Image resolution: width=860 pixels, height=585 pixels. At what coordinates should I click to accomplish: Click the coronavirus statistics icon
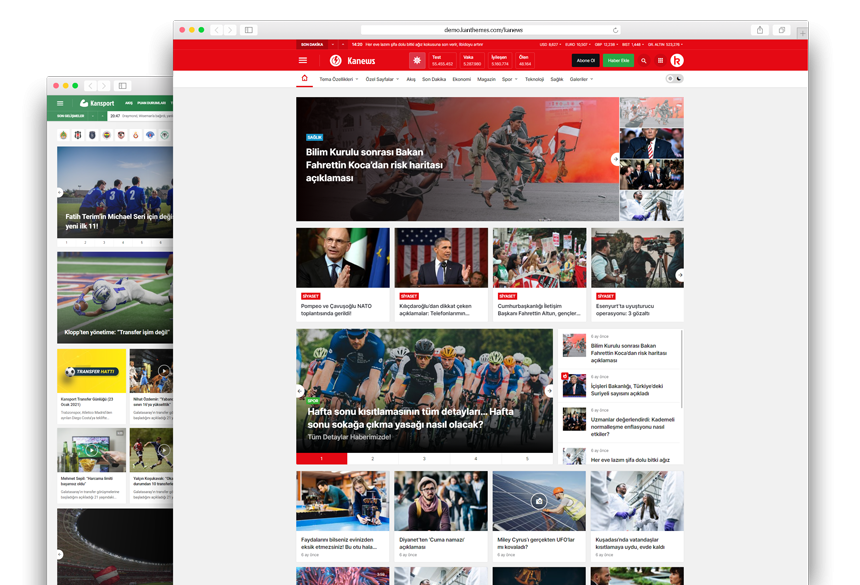416,61
